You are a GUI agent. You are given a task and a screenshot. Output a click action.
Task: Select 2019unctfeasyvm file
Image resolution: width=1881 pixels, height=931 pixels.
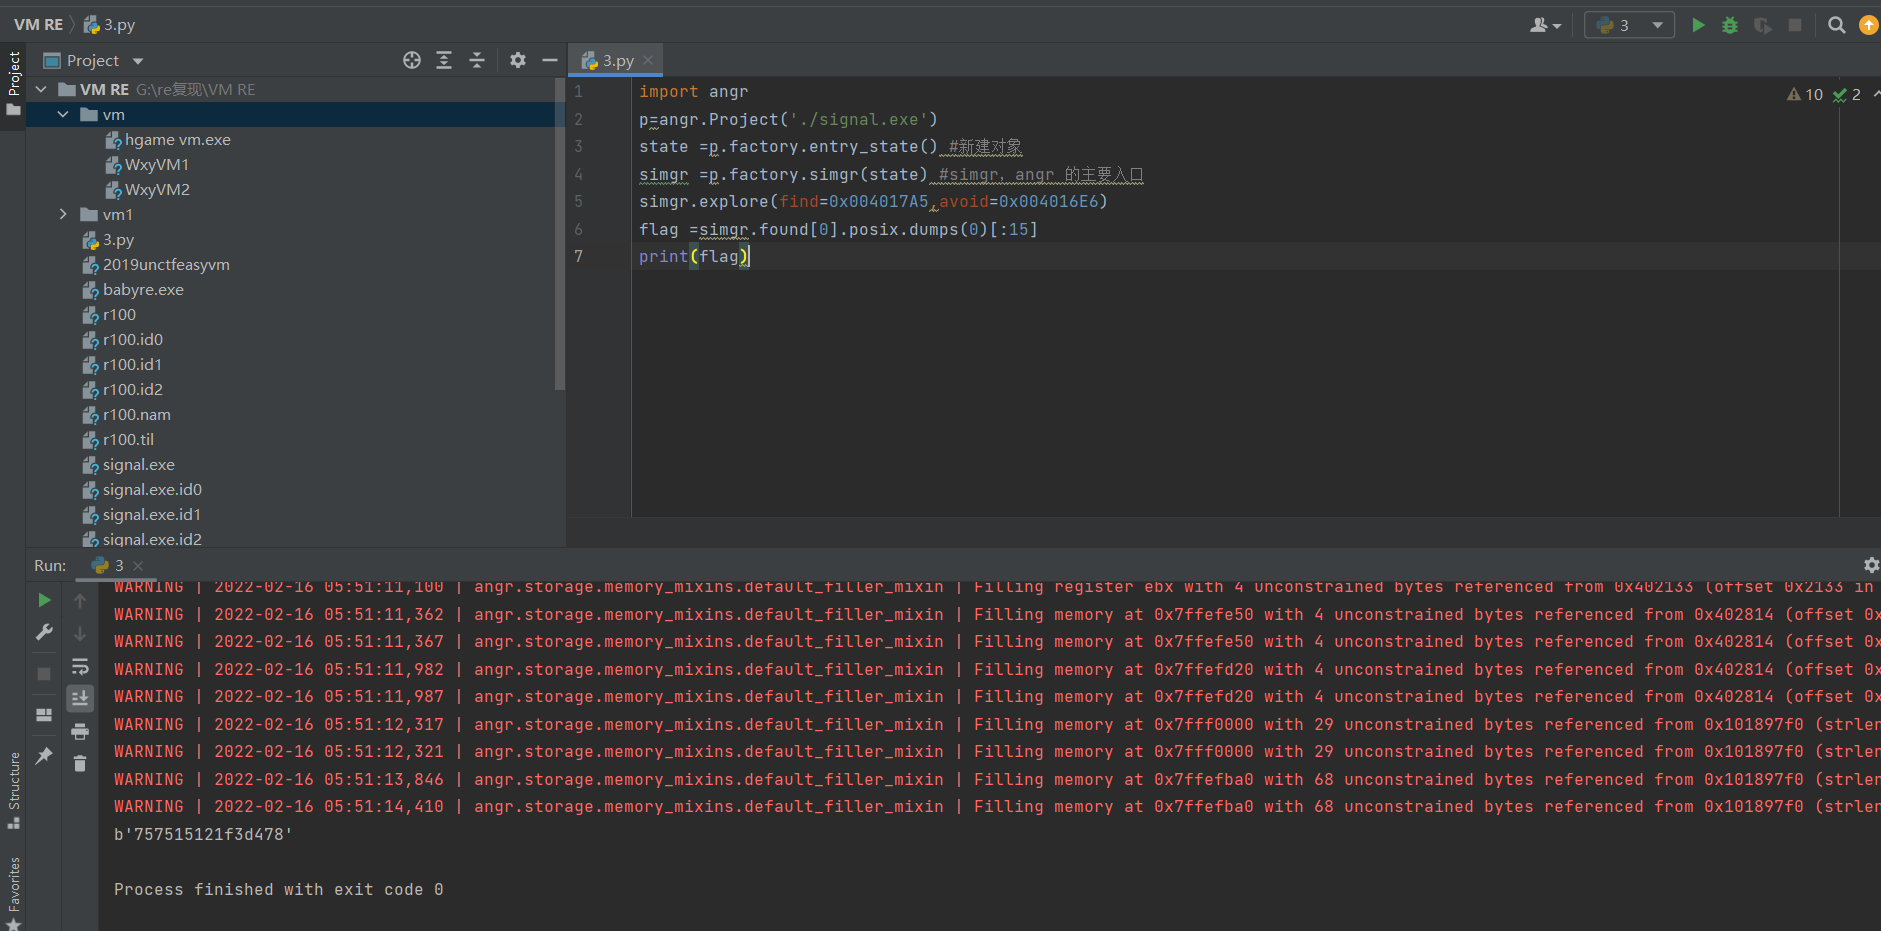tap(166, 265)
